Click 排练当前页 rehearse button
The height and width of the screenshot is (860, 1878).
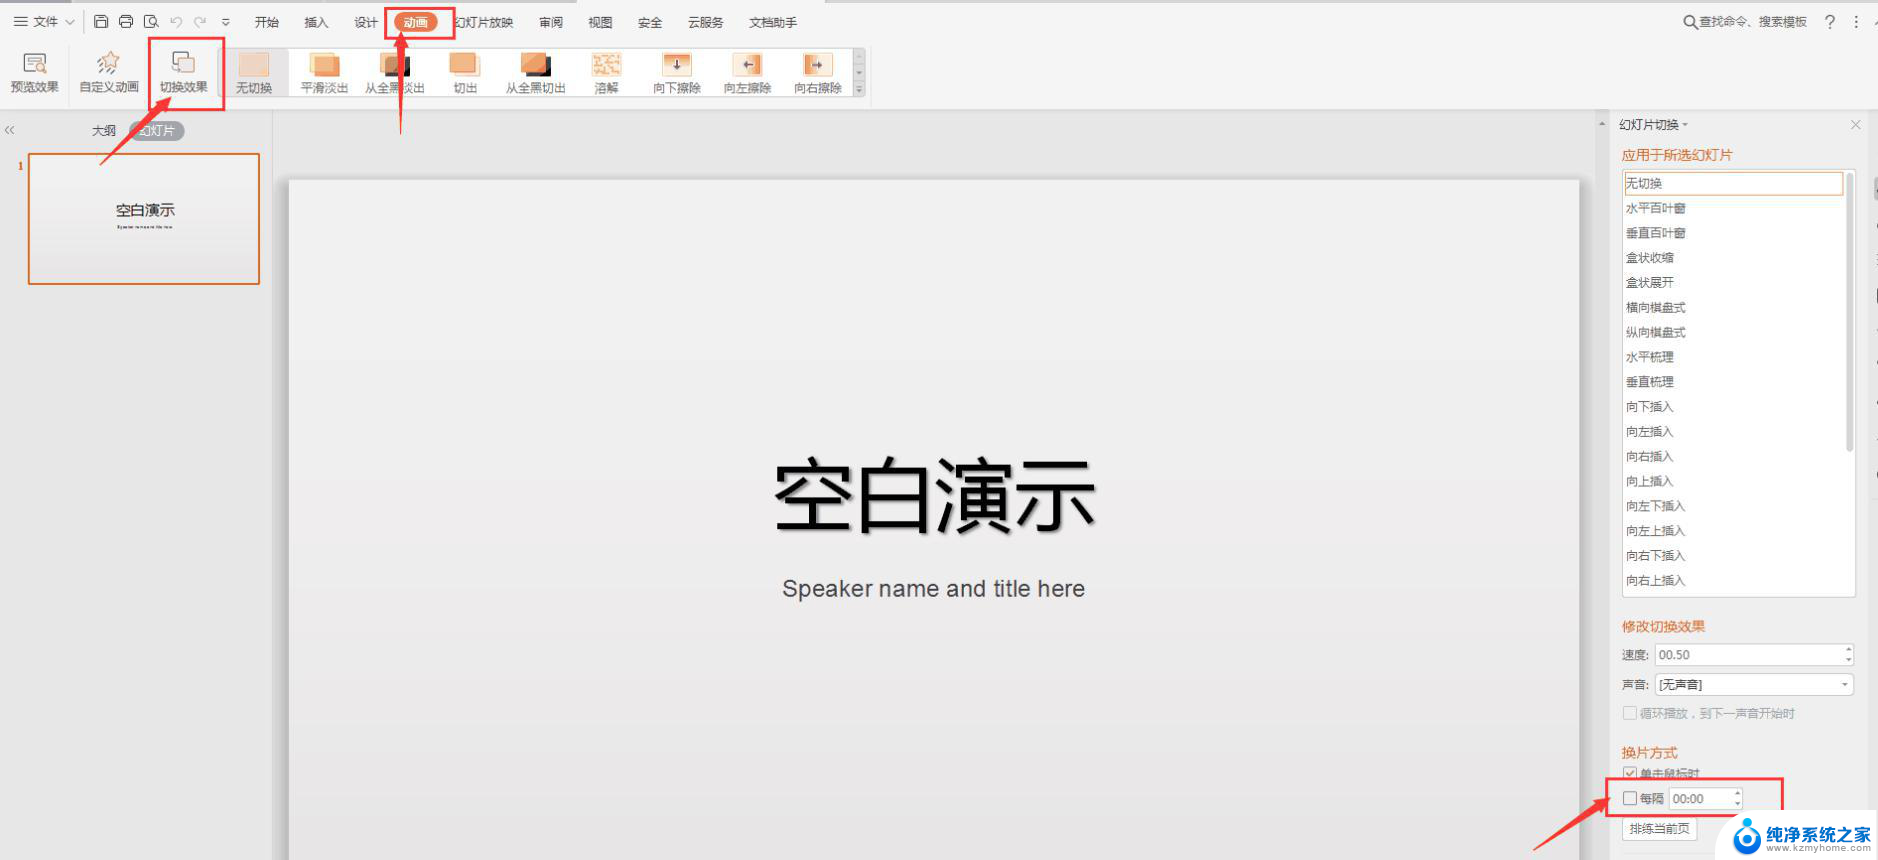1659,829
